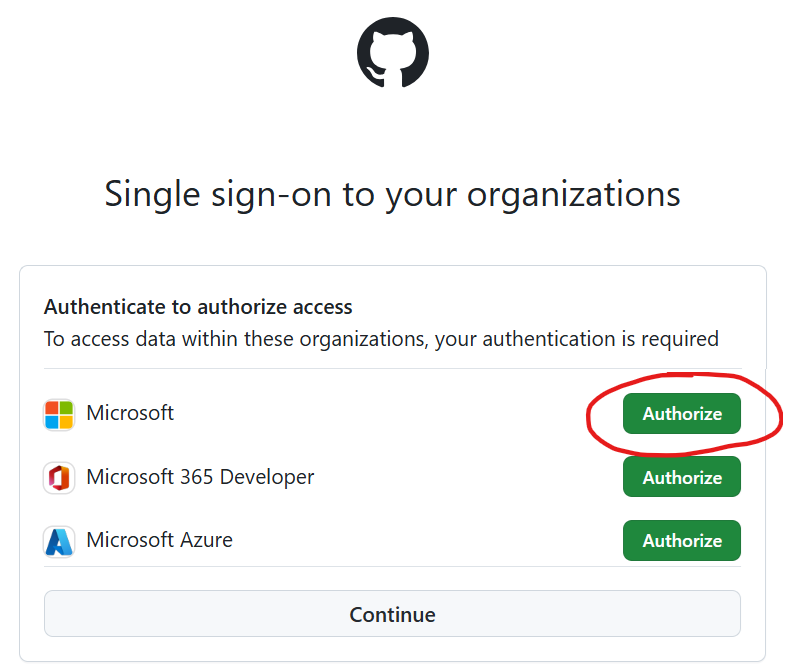Click the Microsoft 365 Developer Office icon
Image resolution: width=786 pixels, height=670 pixels.
pyautogui.click(x=59, y=478)
